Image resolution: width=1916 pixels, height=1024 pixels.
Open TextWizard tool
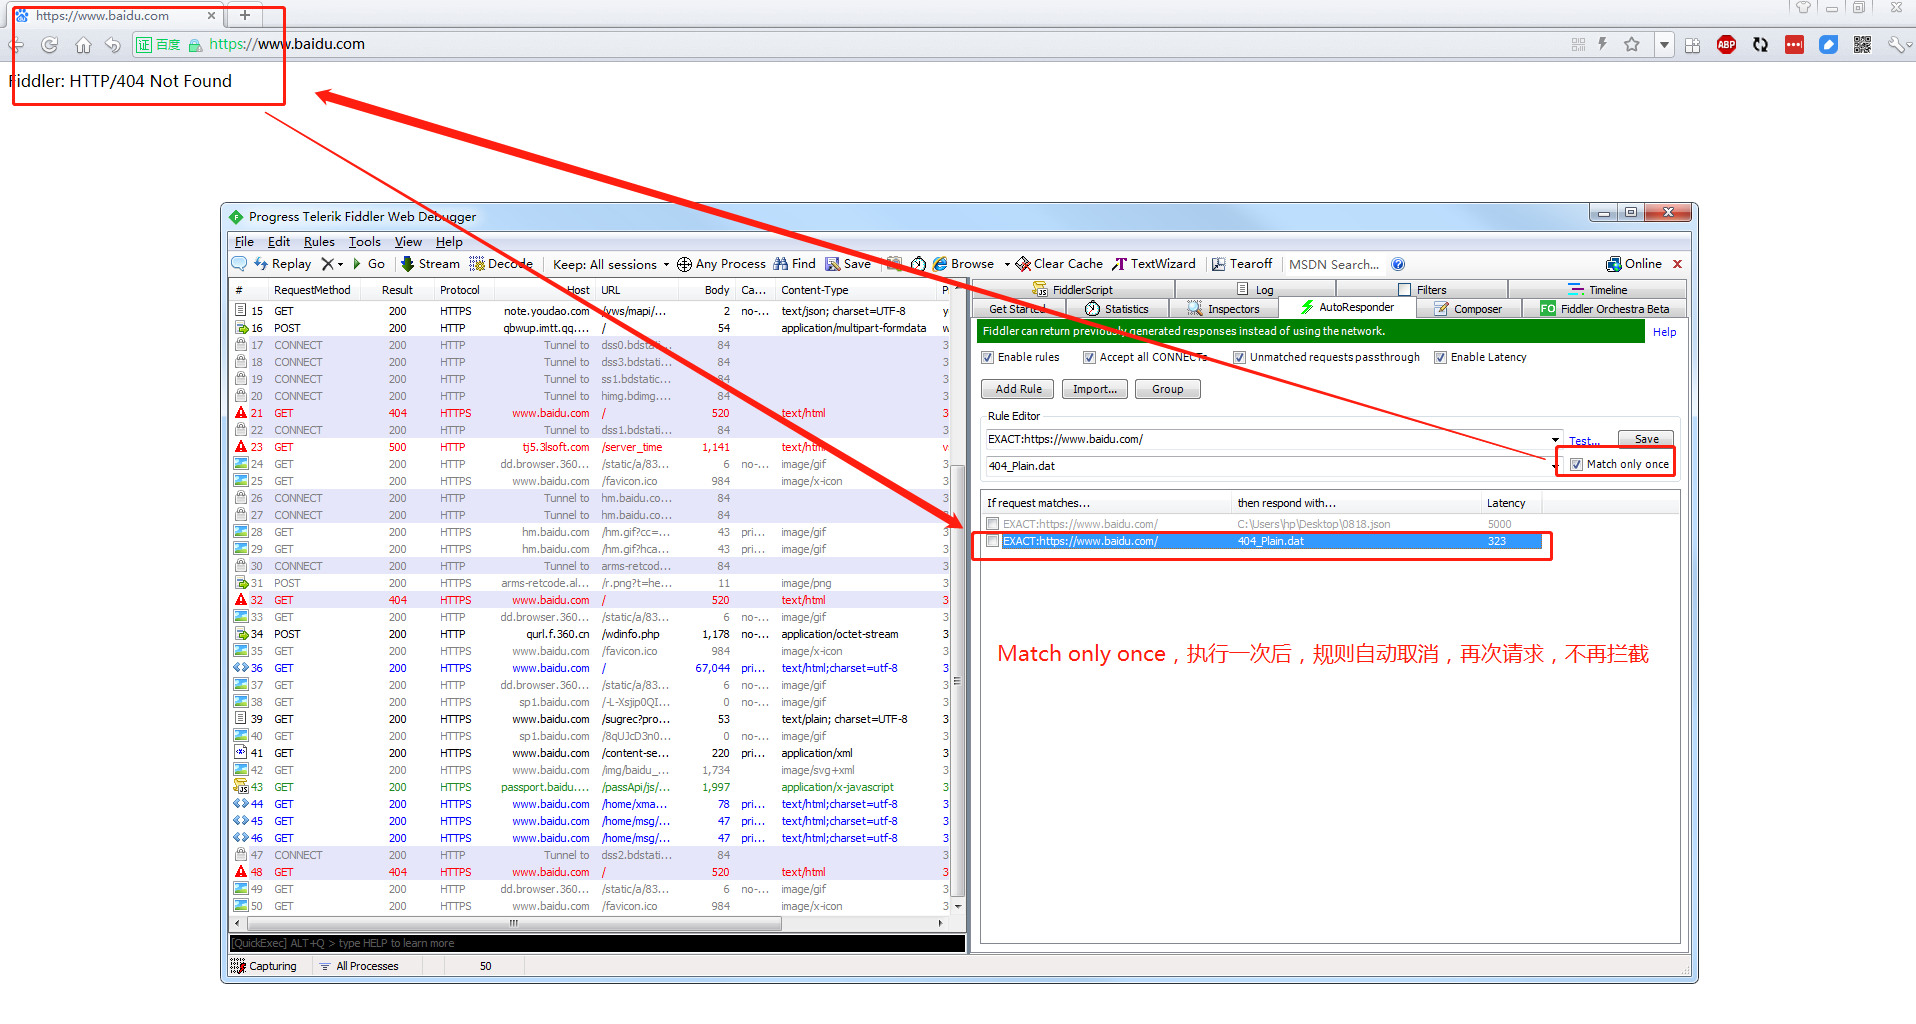click(1154, 264)
